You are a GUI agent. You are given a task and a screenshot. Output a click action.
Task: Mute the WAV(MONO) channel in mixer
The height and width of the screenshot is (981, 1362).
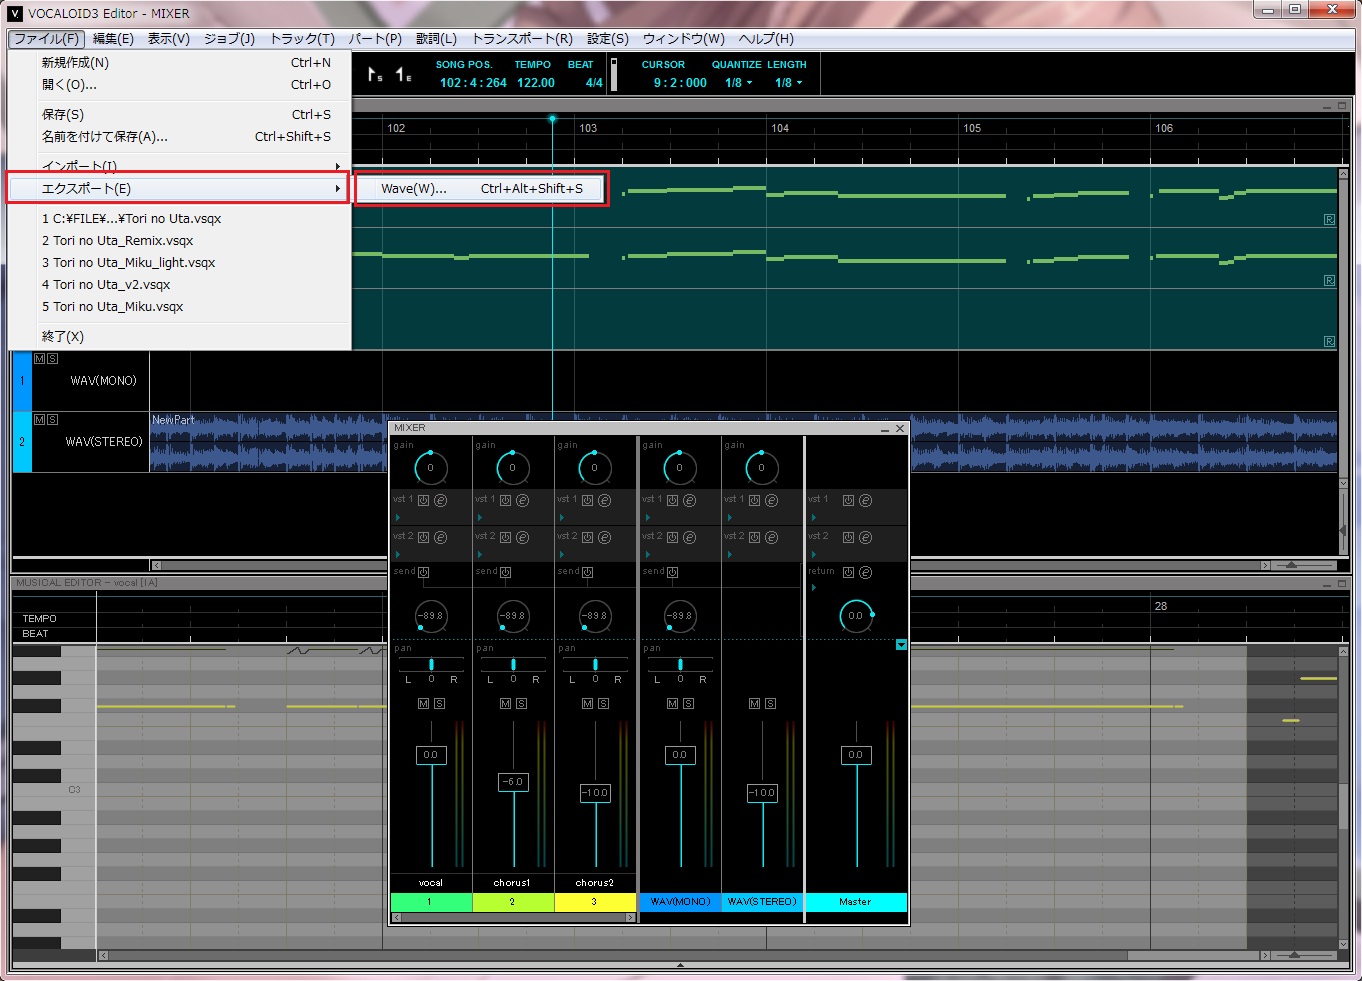click(x=672, y=704)
